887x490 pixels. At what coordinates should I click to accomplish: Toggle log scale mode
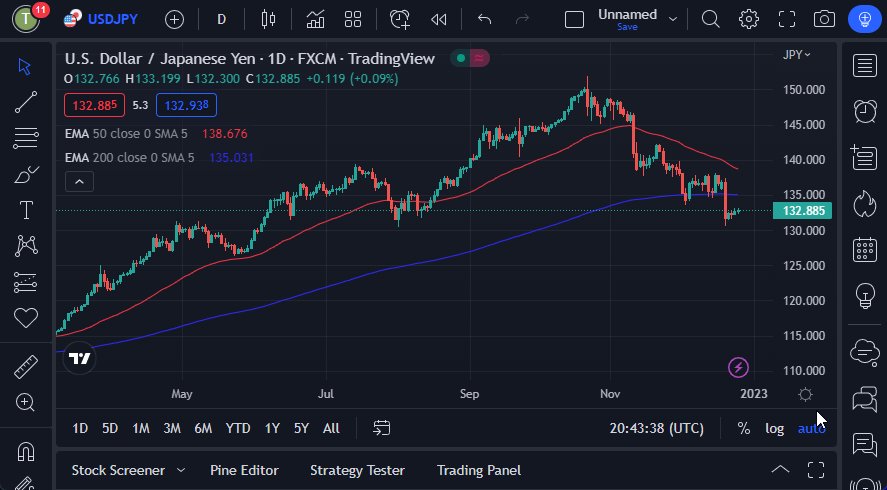click(775, 428)
